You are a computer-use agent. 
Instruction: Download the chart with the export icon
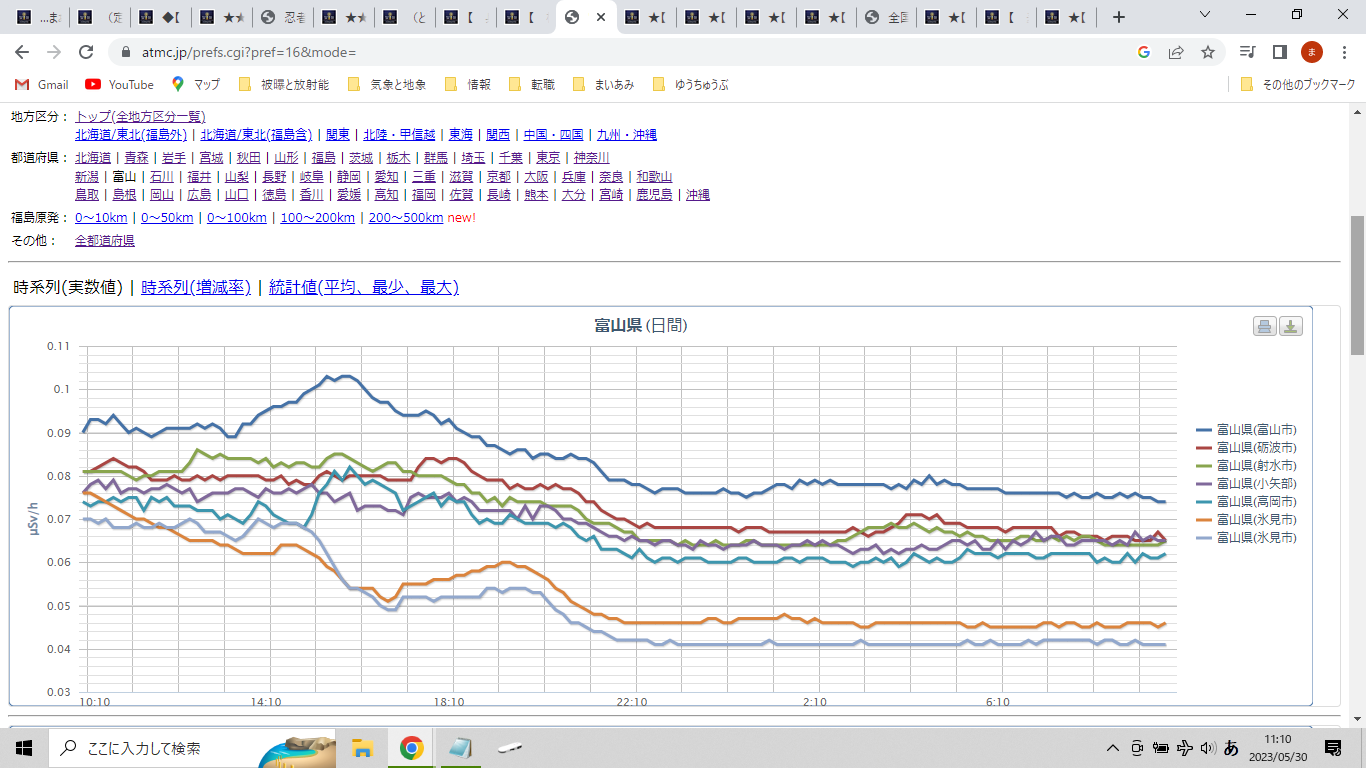pyautogui.click(x=1291, y=326)
